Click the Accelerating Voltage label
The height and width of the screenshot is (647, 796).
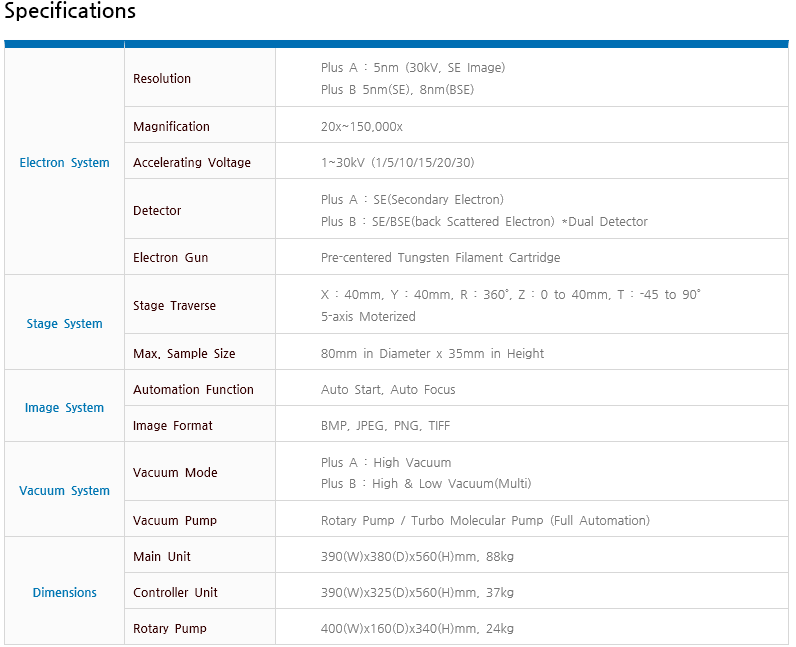click(192, 162)
